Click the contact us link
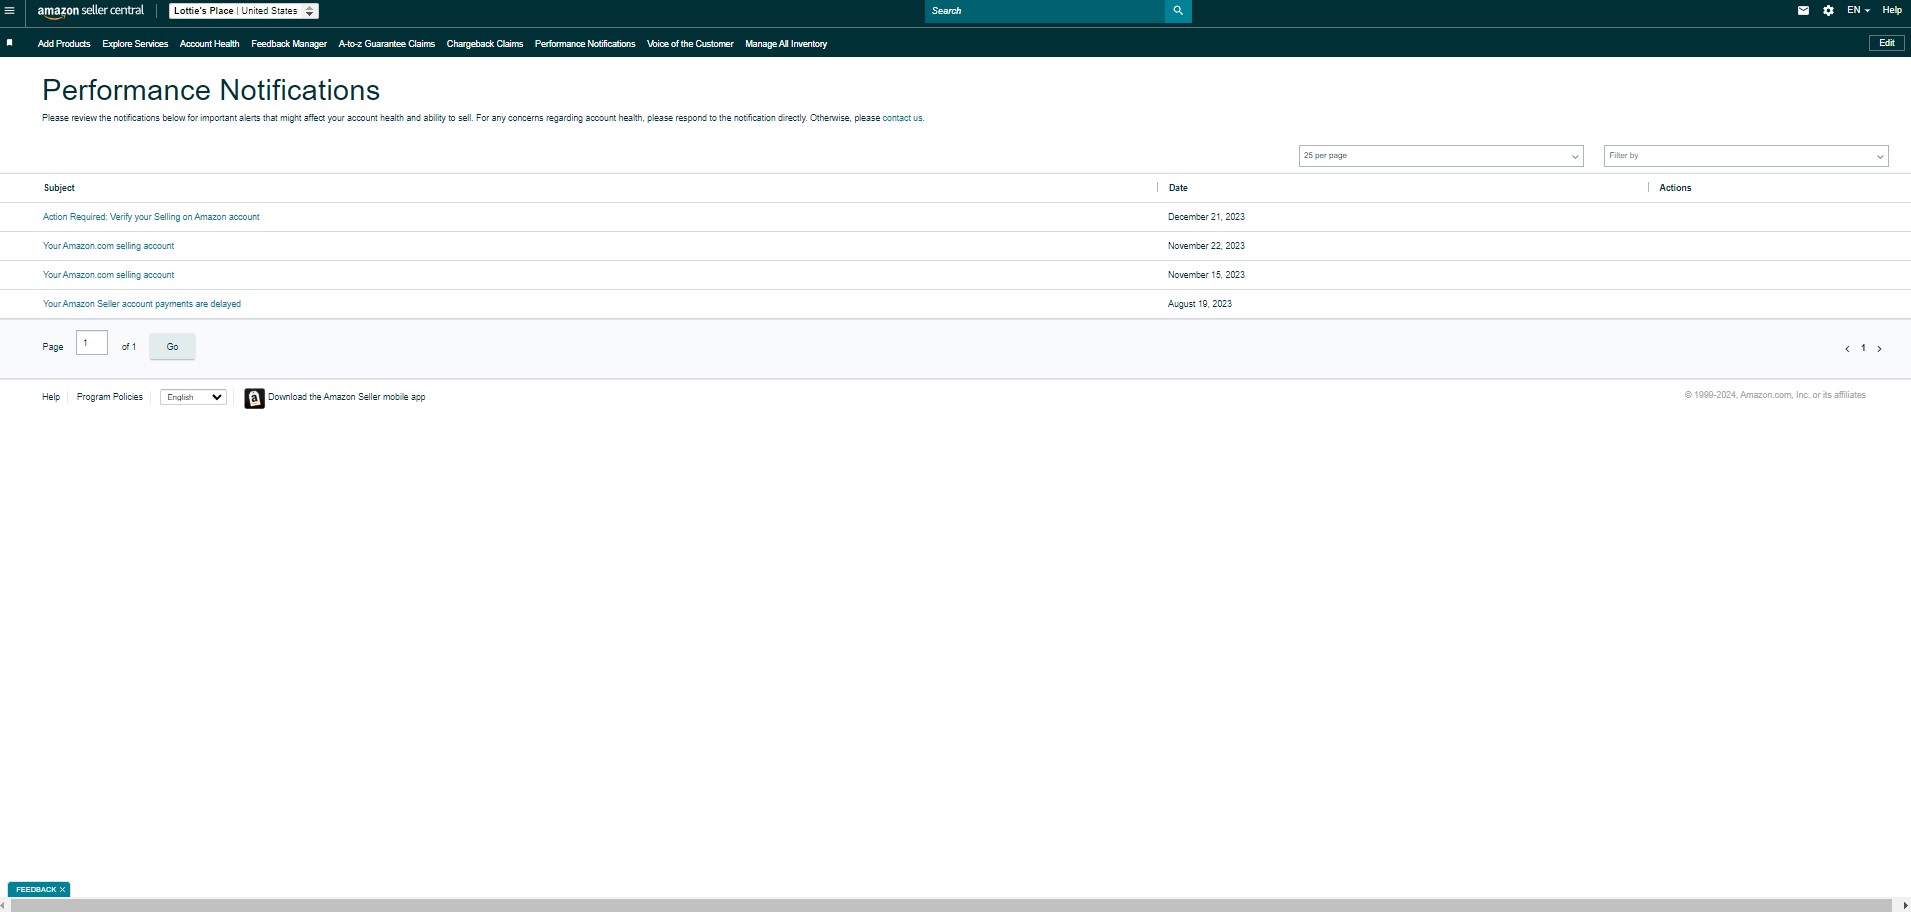This screenshot has width=1911, height=912. [902, 118]
